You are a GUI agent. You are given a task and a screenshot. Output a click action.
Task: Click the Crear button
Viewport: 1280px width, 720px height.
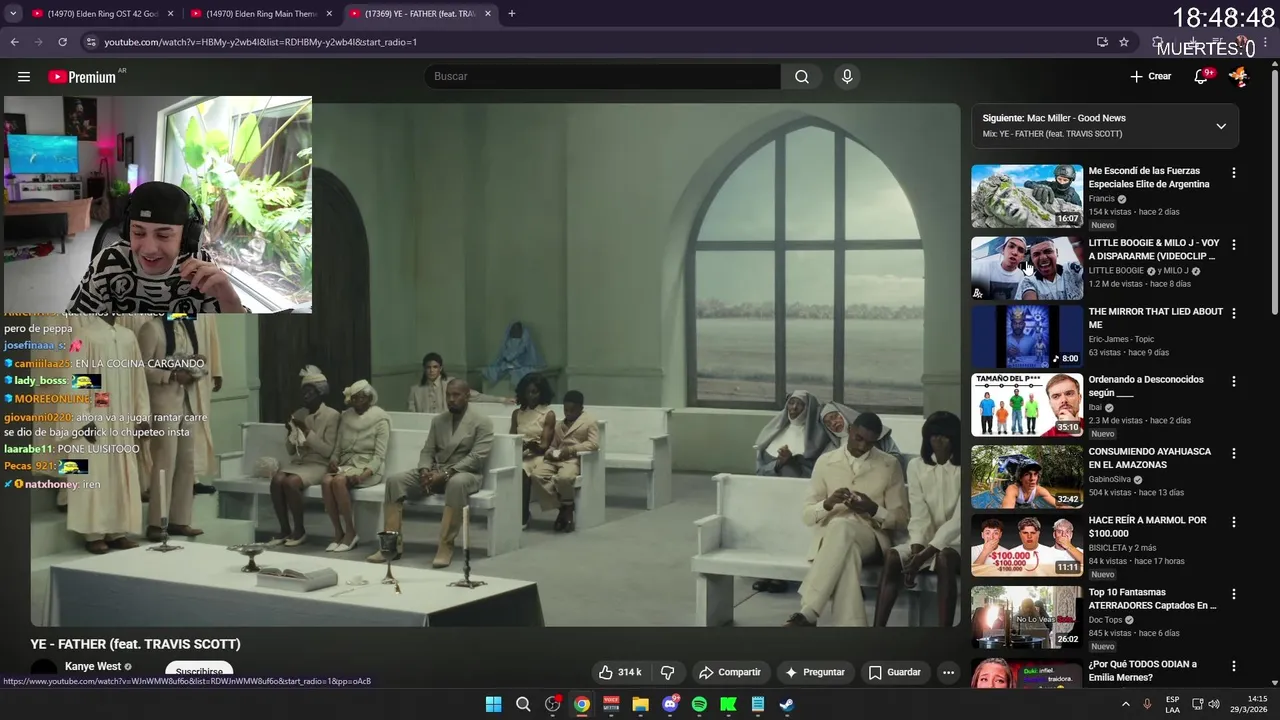tap(1150, 77)
